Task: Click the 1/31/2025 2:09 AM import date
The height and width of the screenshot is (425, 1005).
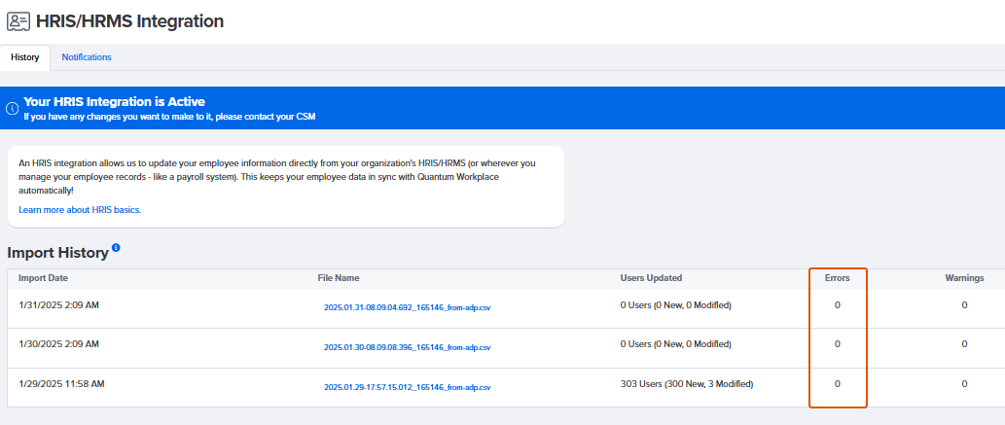Action: 59,305
